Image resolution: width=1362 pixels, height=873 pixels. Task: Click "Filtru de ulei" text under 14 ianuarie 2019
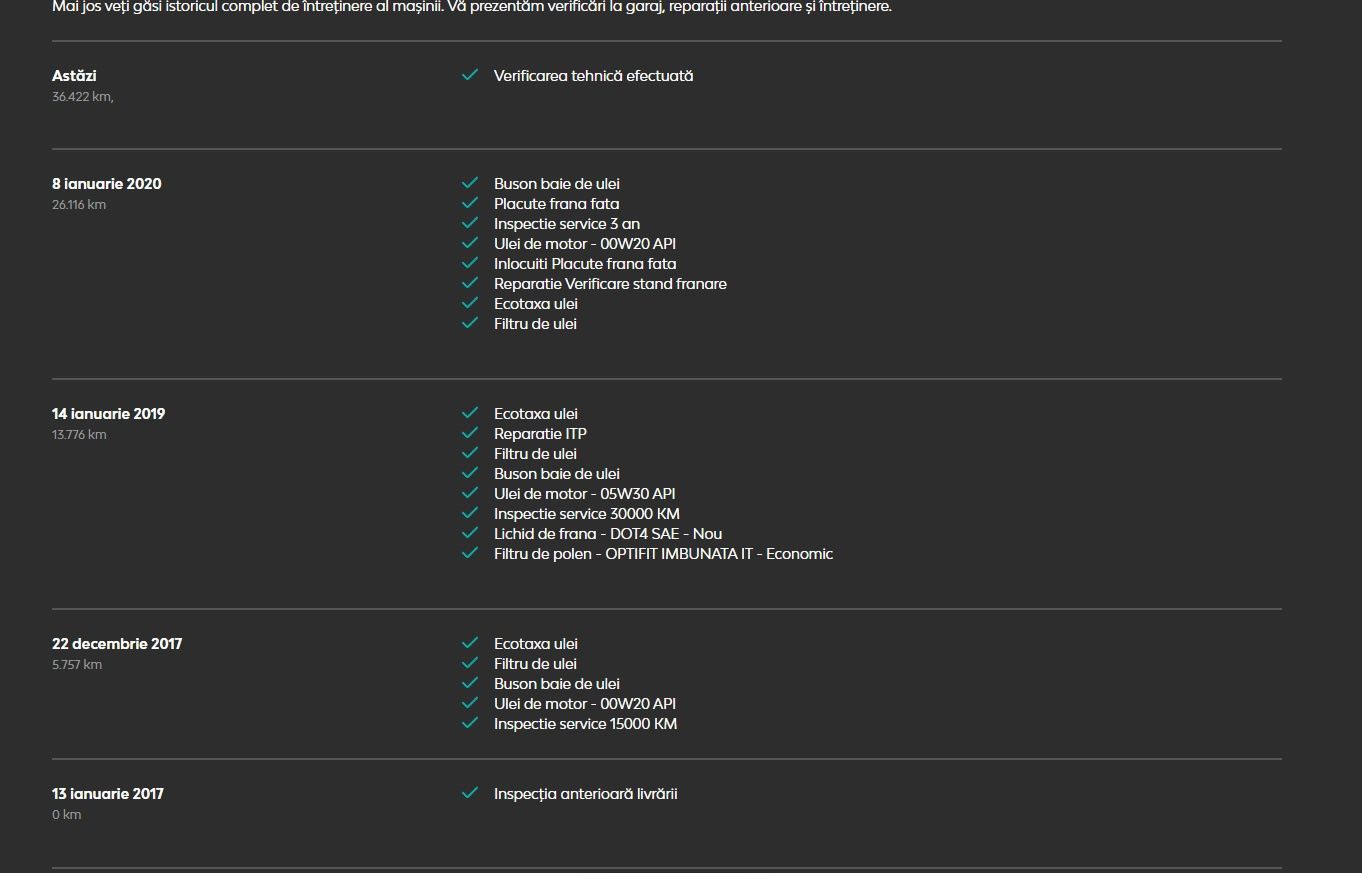[535, 454]
